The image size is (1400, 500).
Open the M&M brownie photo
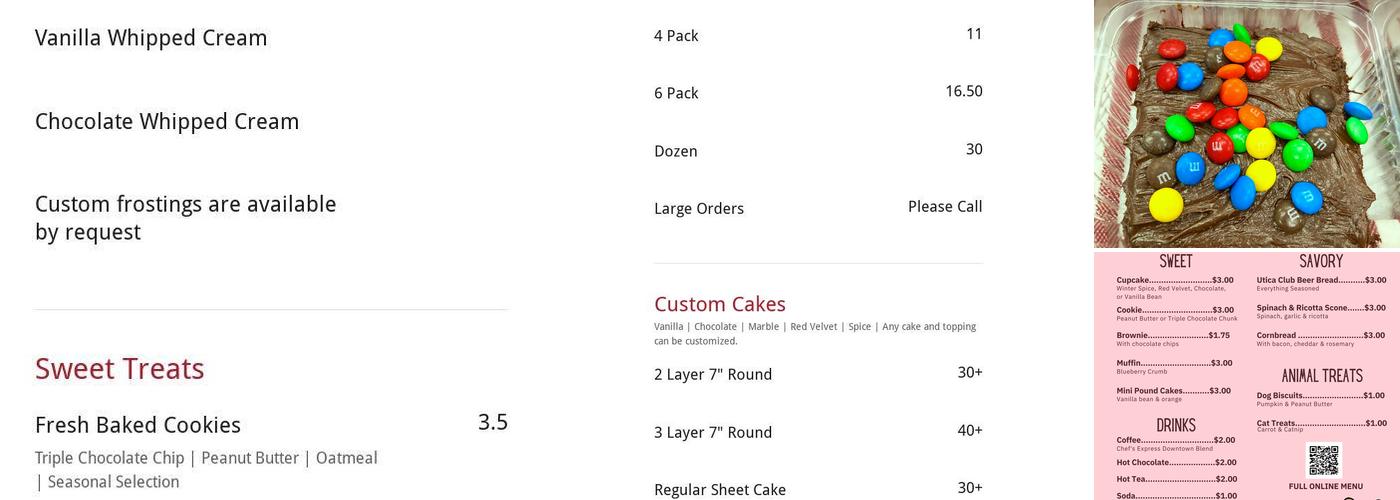click(x=1247, y=124)
